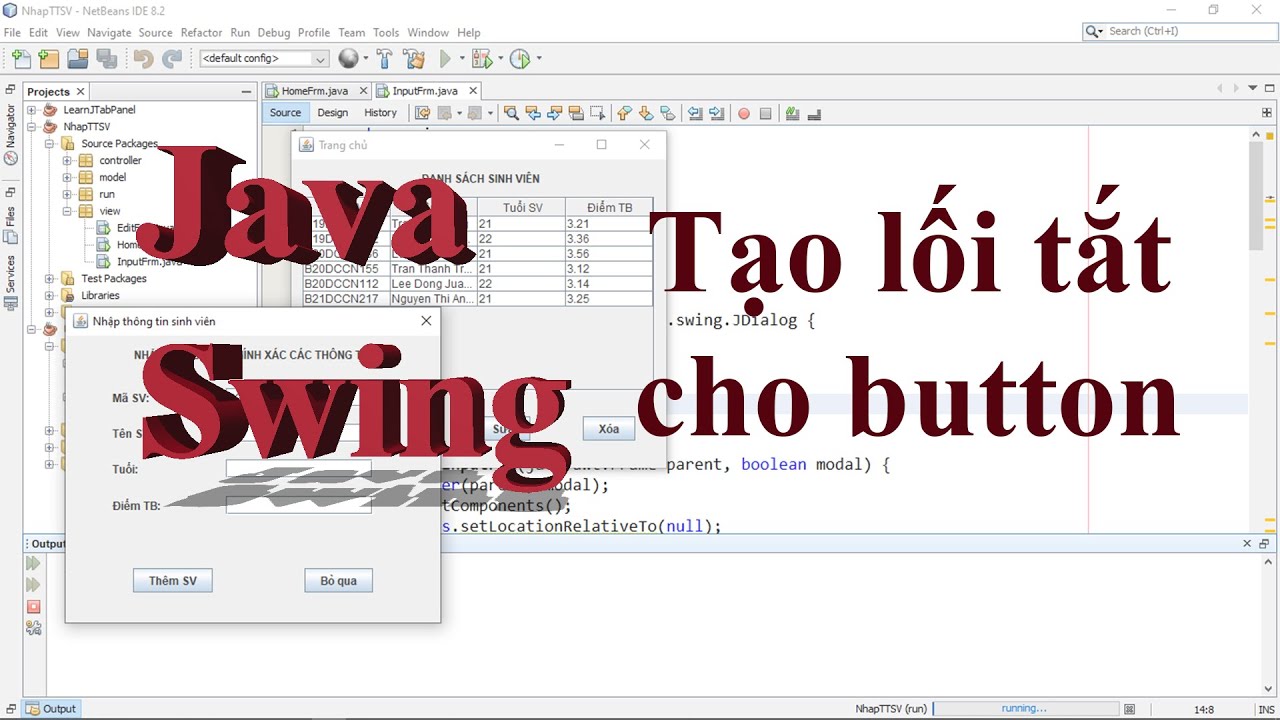
Task: Click the Shift Line Right icon
Action: click(x=716, y=113)
